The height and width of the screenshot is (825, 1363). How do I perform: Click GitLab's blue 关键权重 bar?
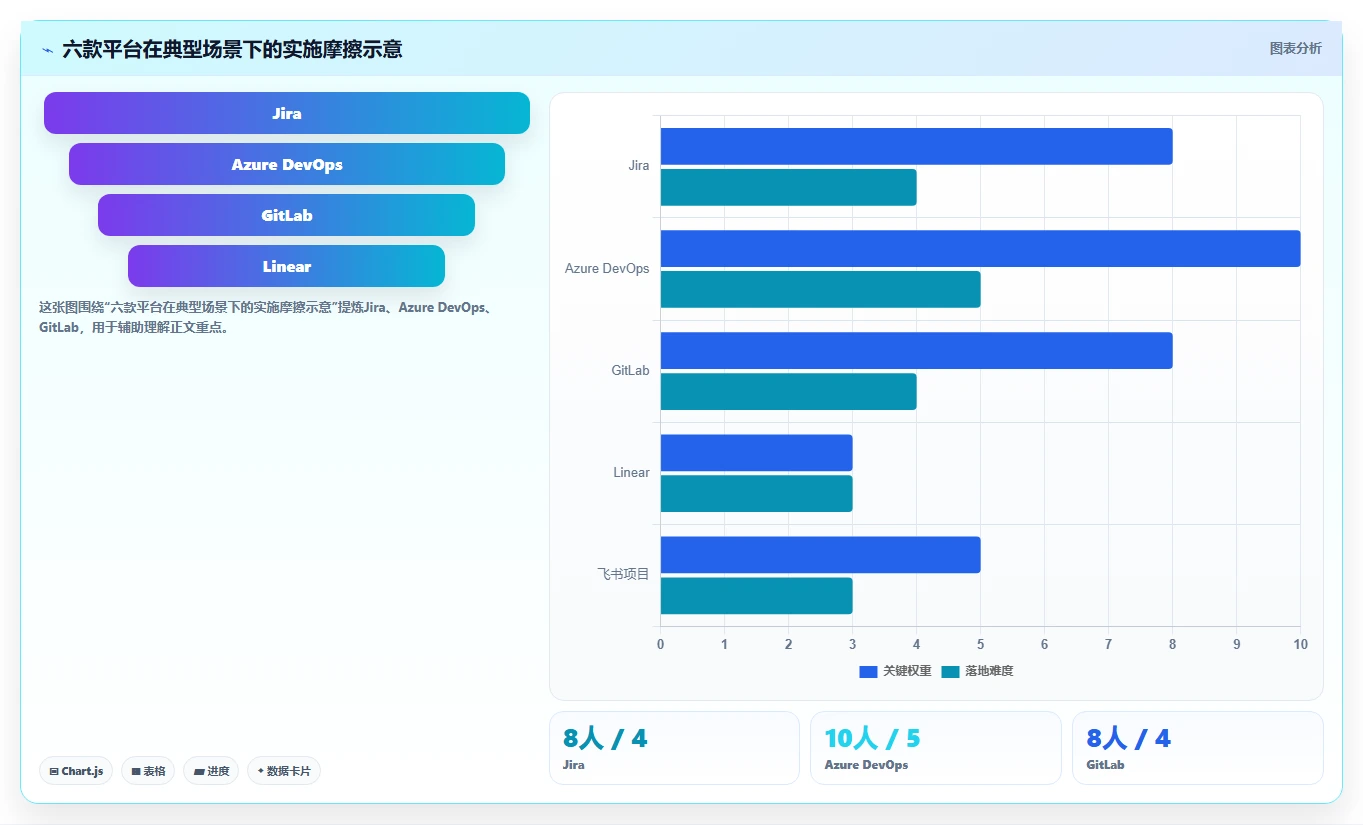pos(916,350)
